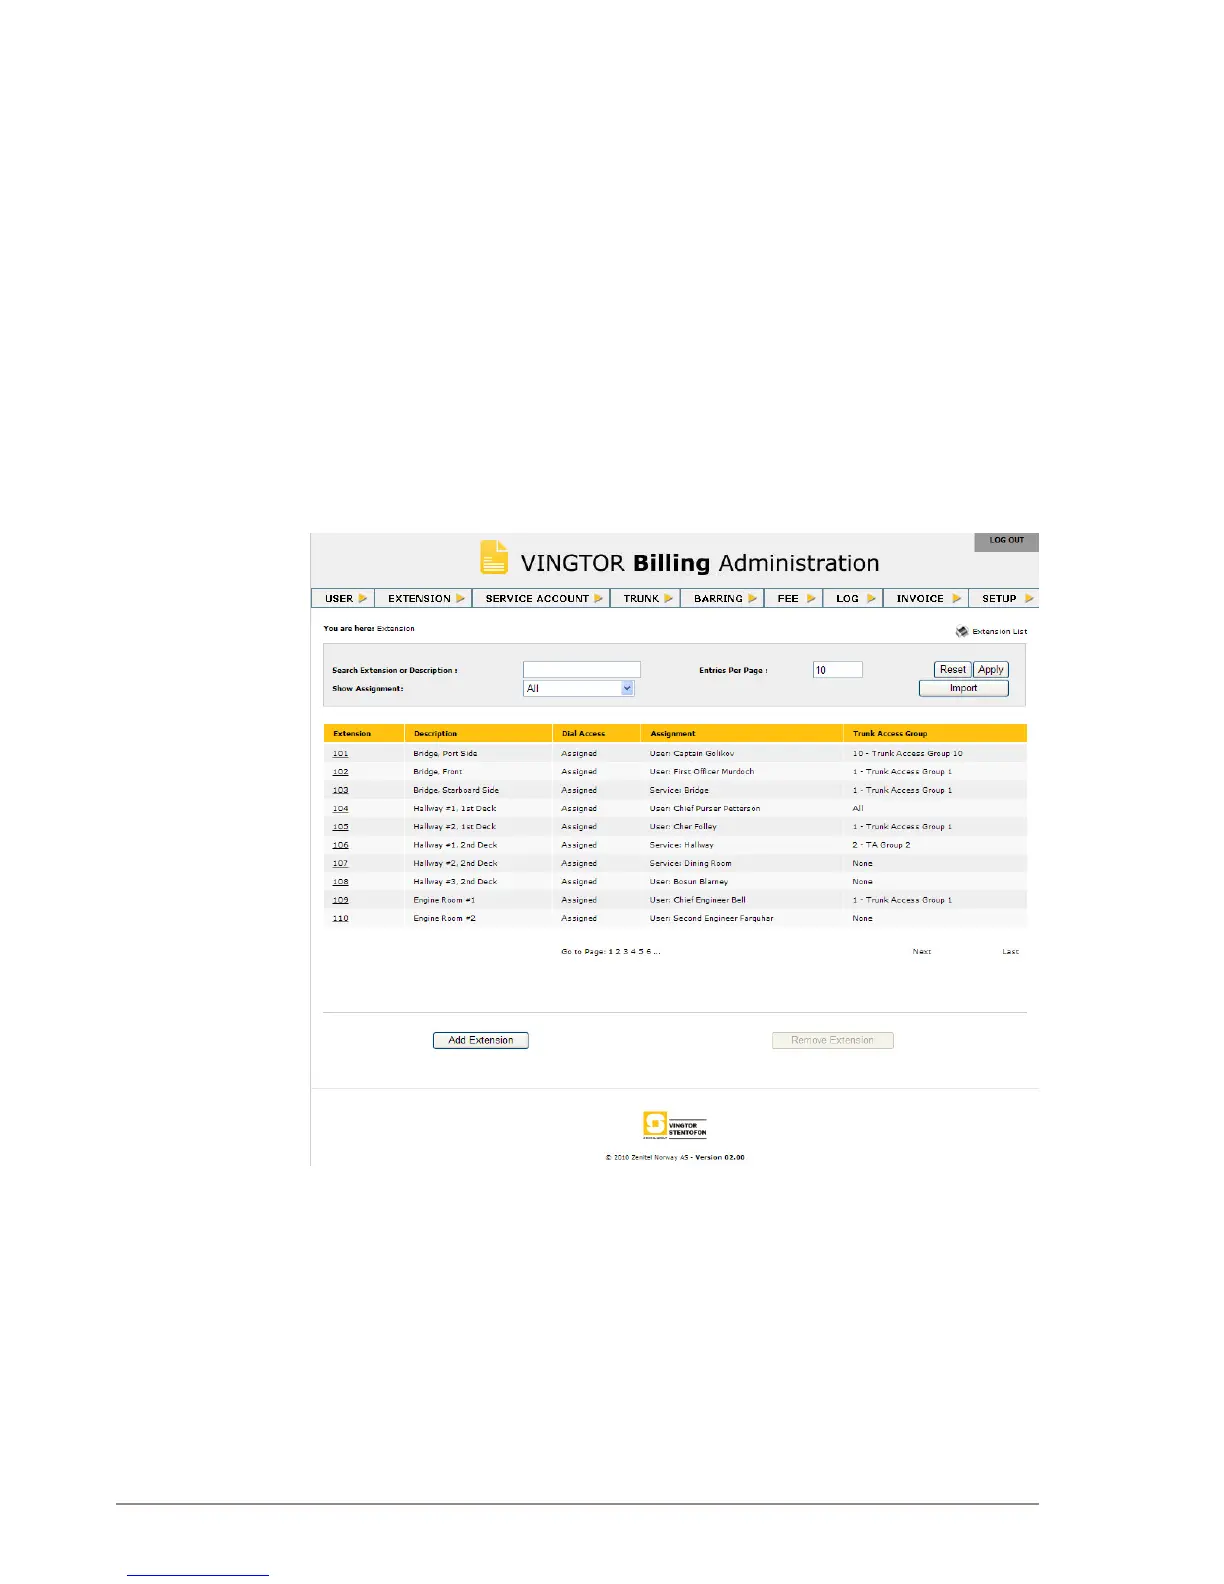The height and width of the screenshot is (1584, 1224).
Task: Click the yellow document billing logo icon
Action: tap(494, 558)
